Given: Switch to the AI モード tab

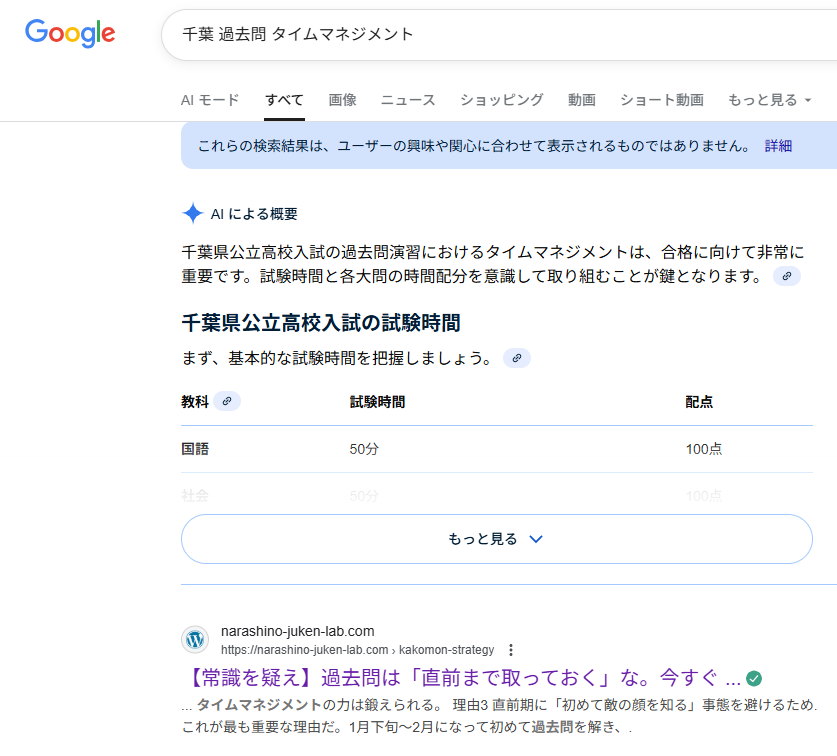Looking at the screenshot, I should point(210,100).
